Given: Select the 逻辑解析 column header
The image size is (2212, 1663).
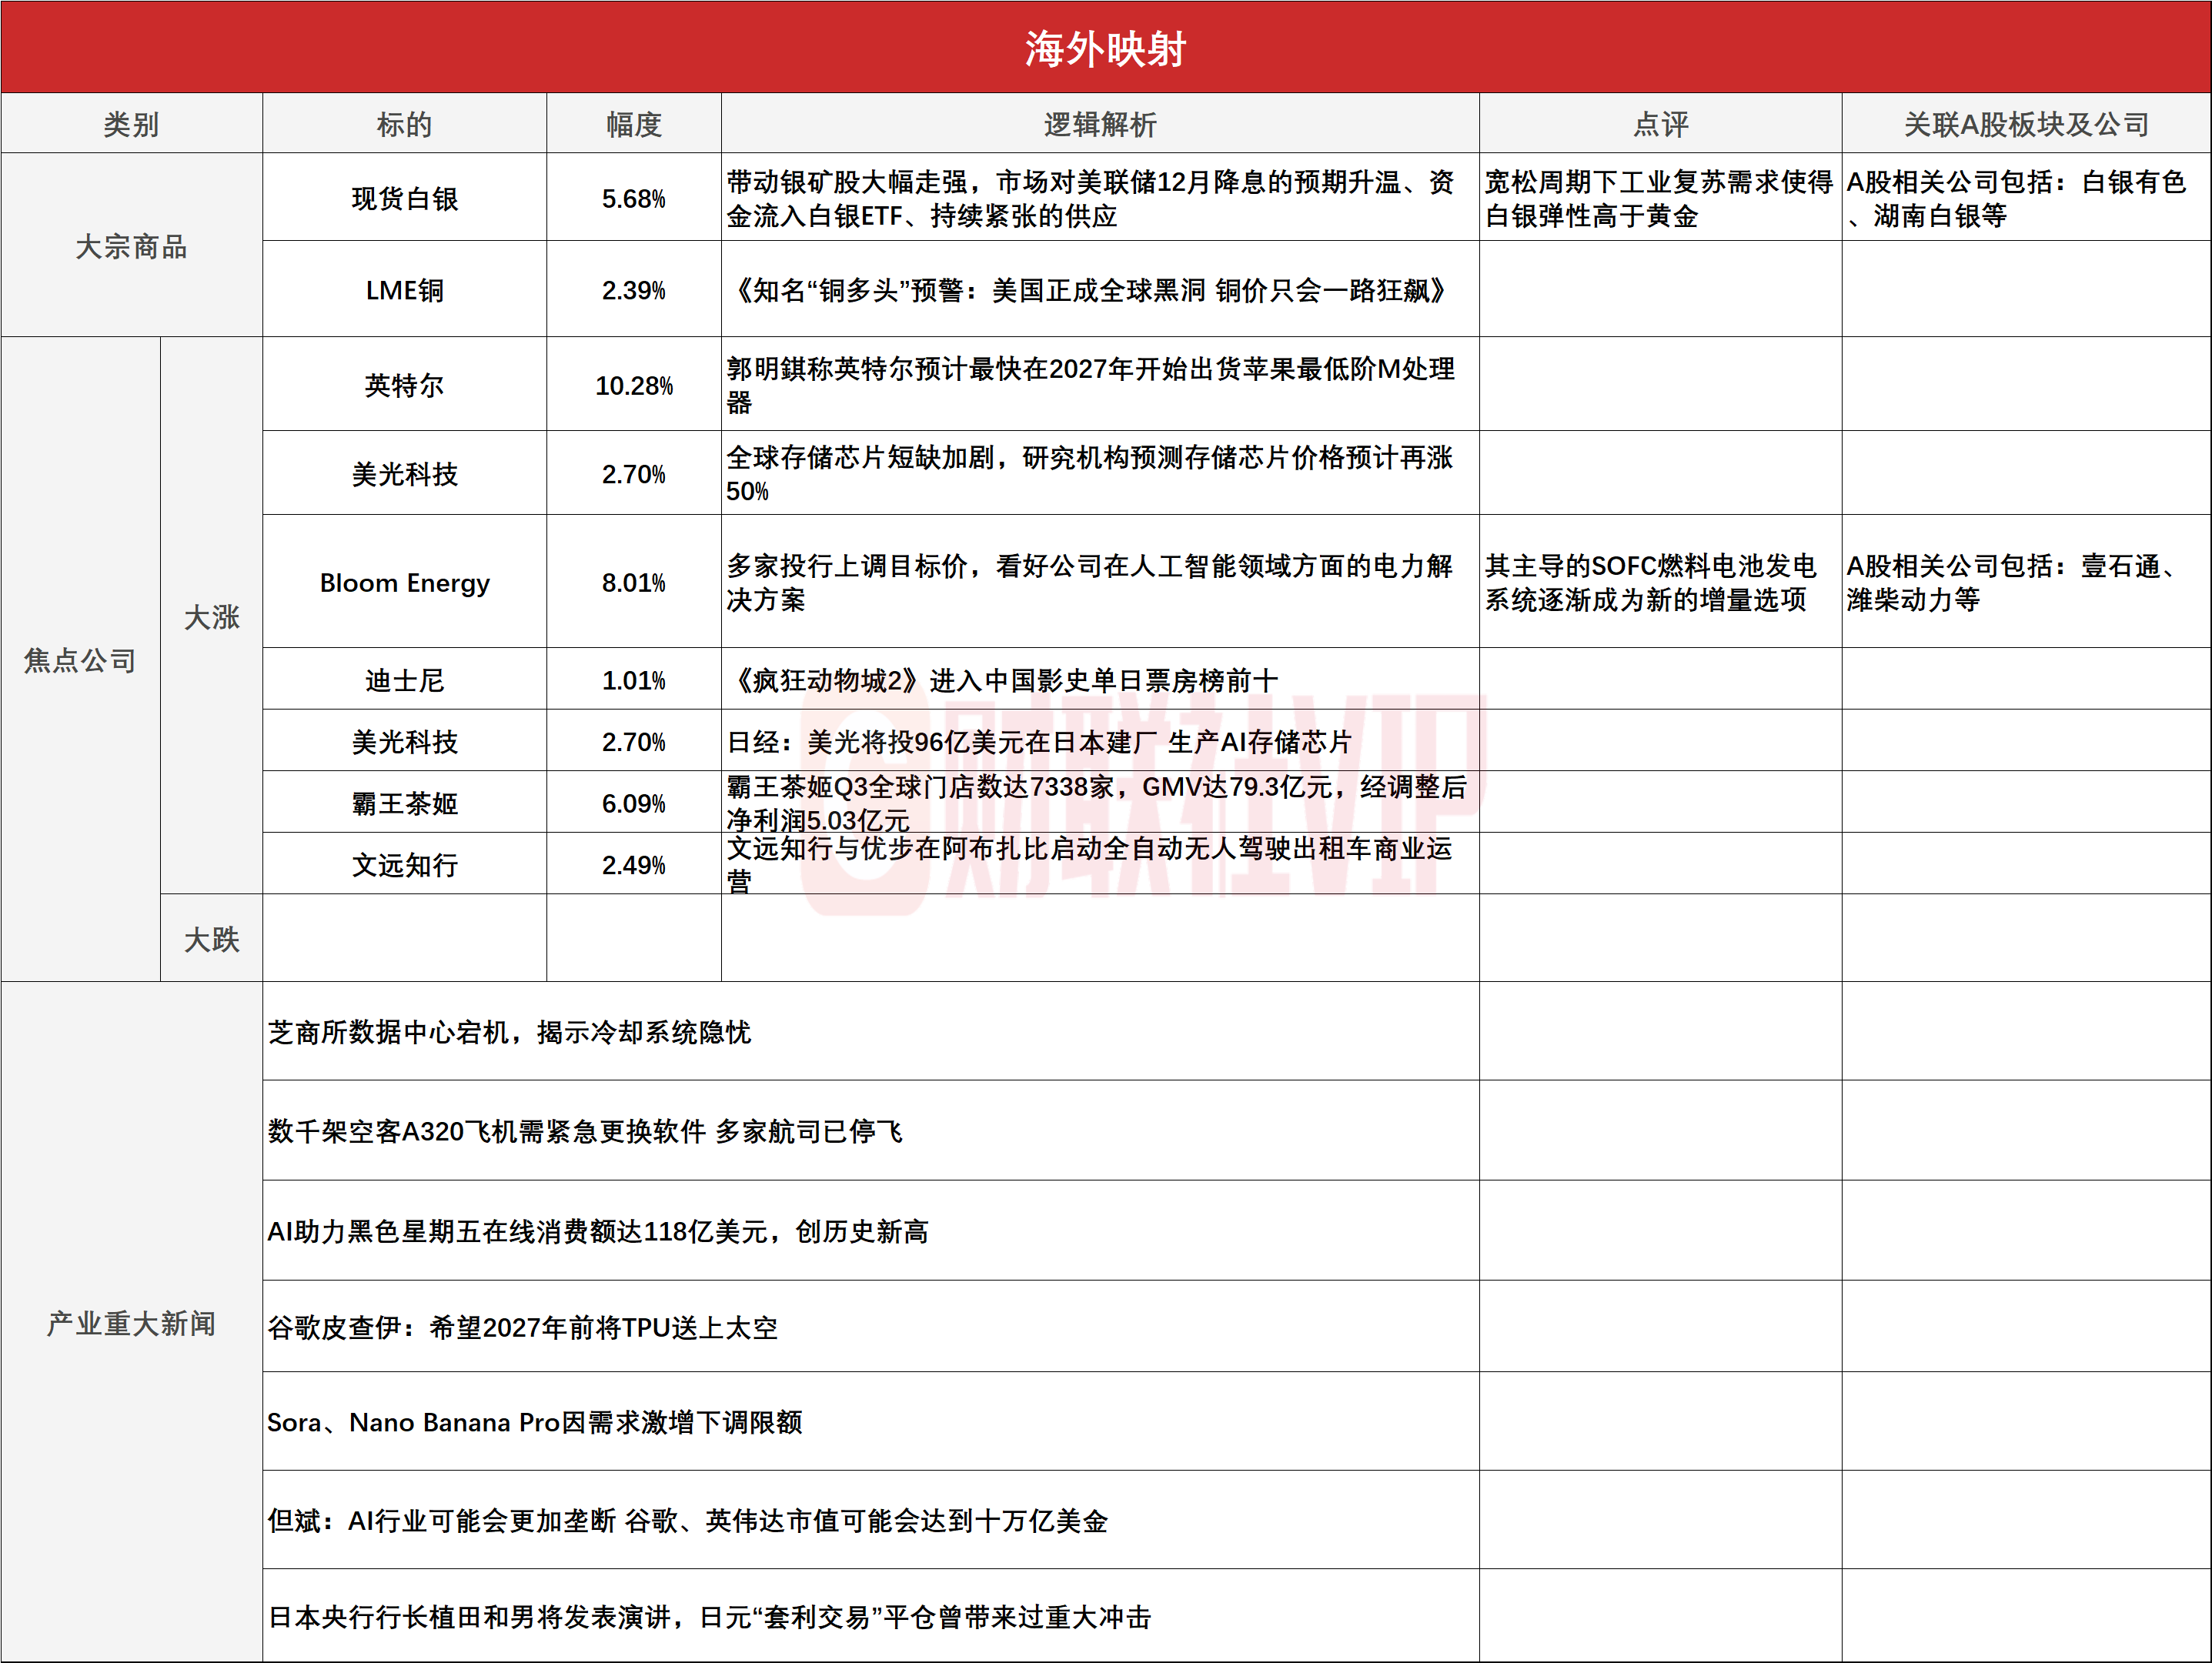Looking at the screenshot, I should (1099, 124).
